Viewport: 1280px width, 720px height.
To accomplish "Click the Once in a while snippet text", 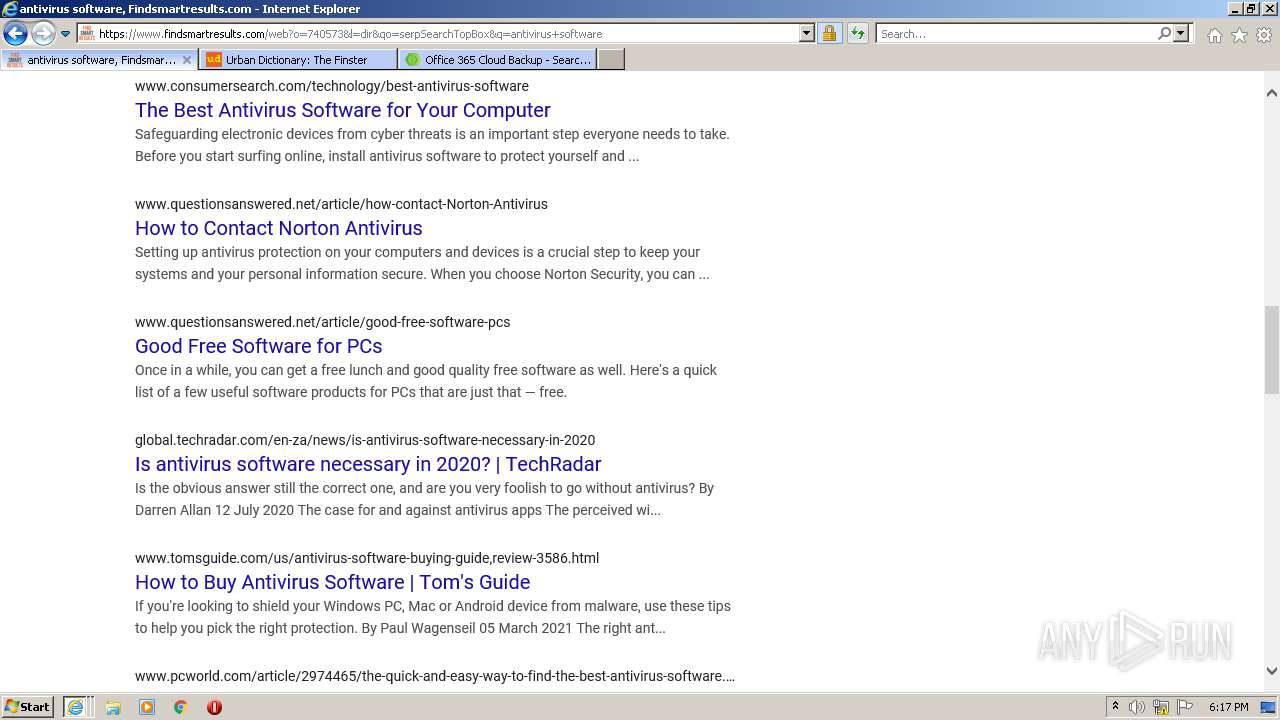I will pos(426,381).
